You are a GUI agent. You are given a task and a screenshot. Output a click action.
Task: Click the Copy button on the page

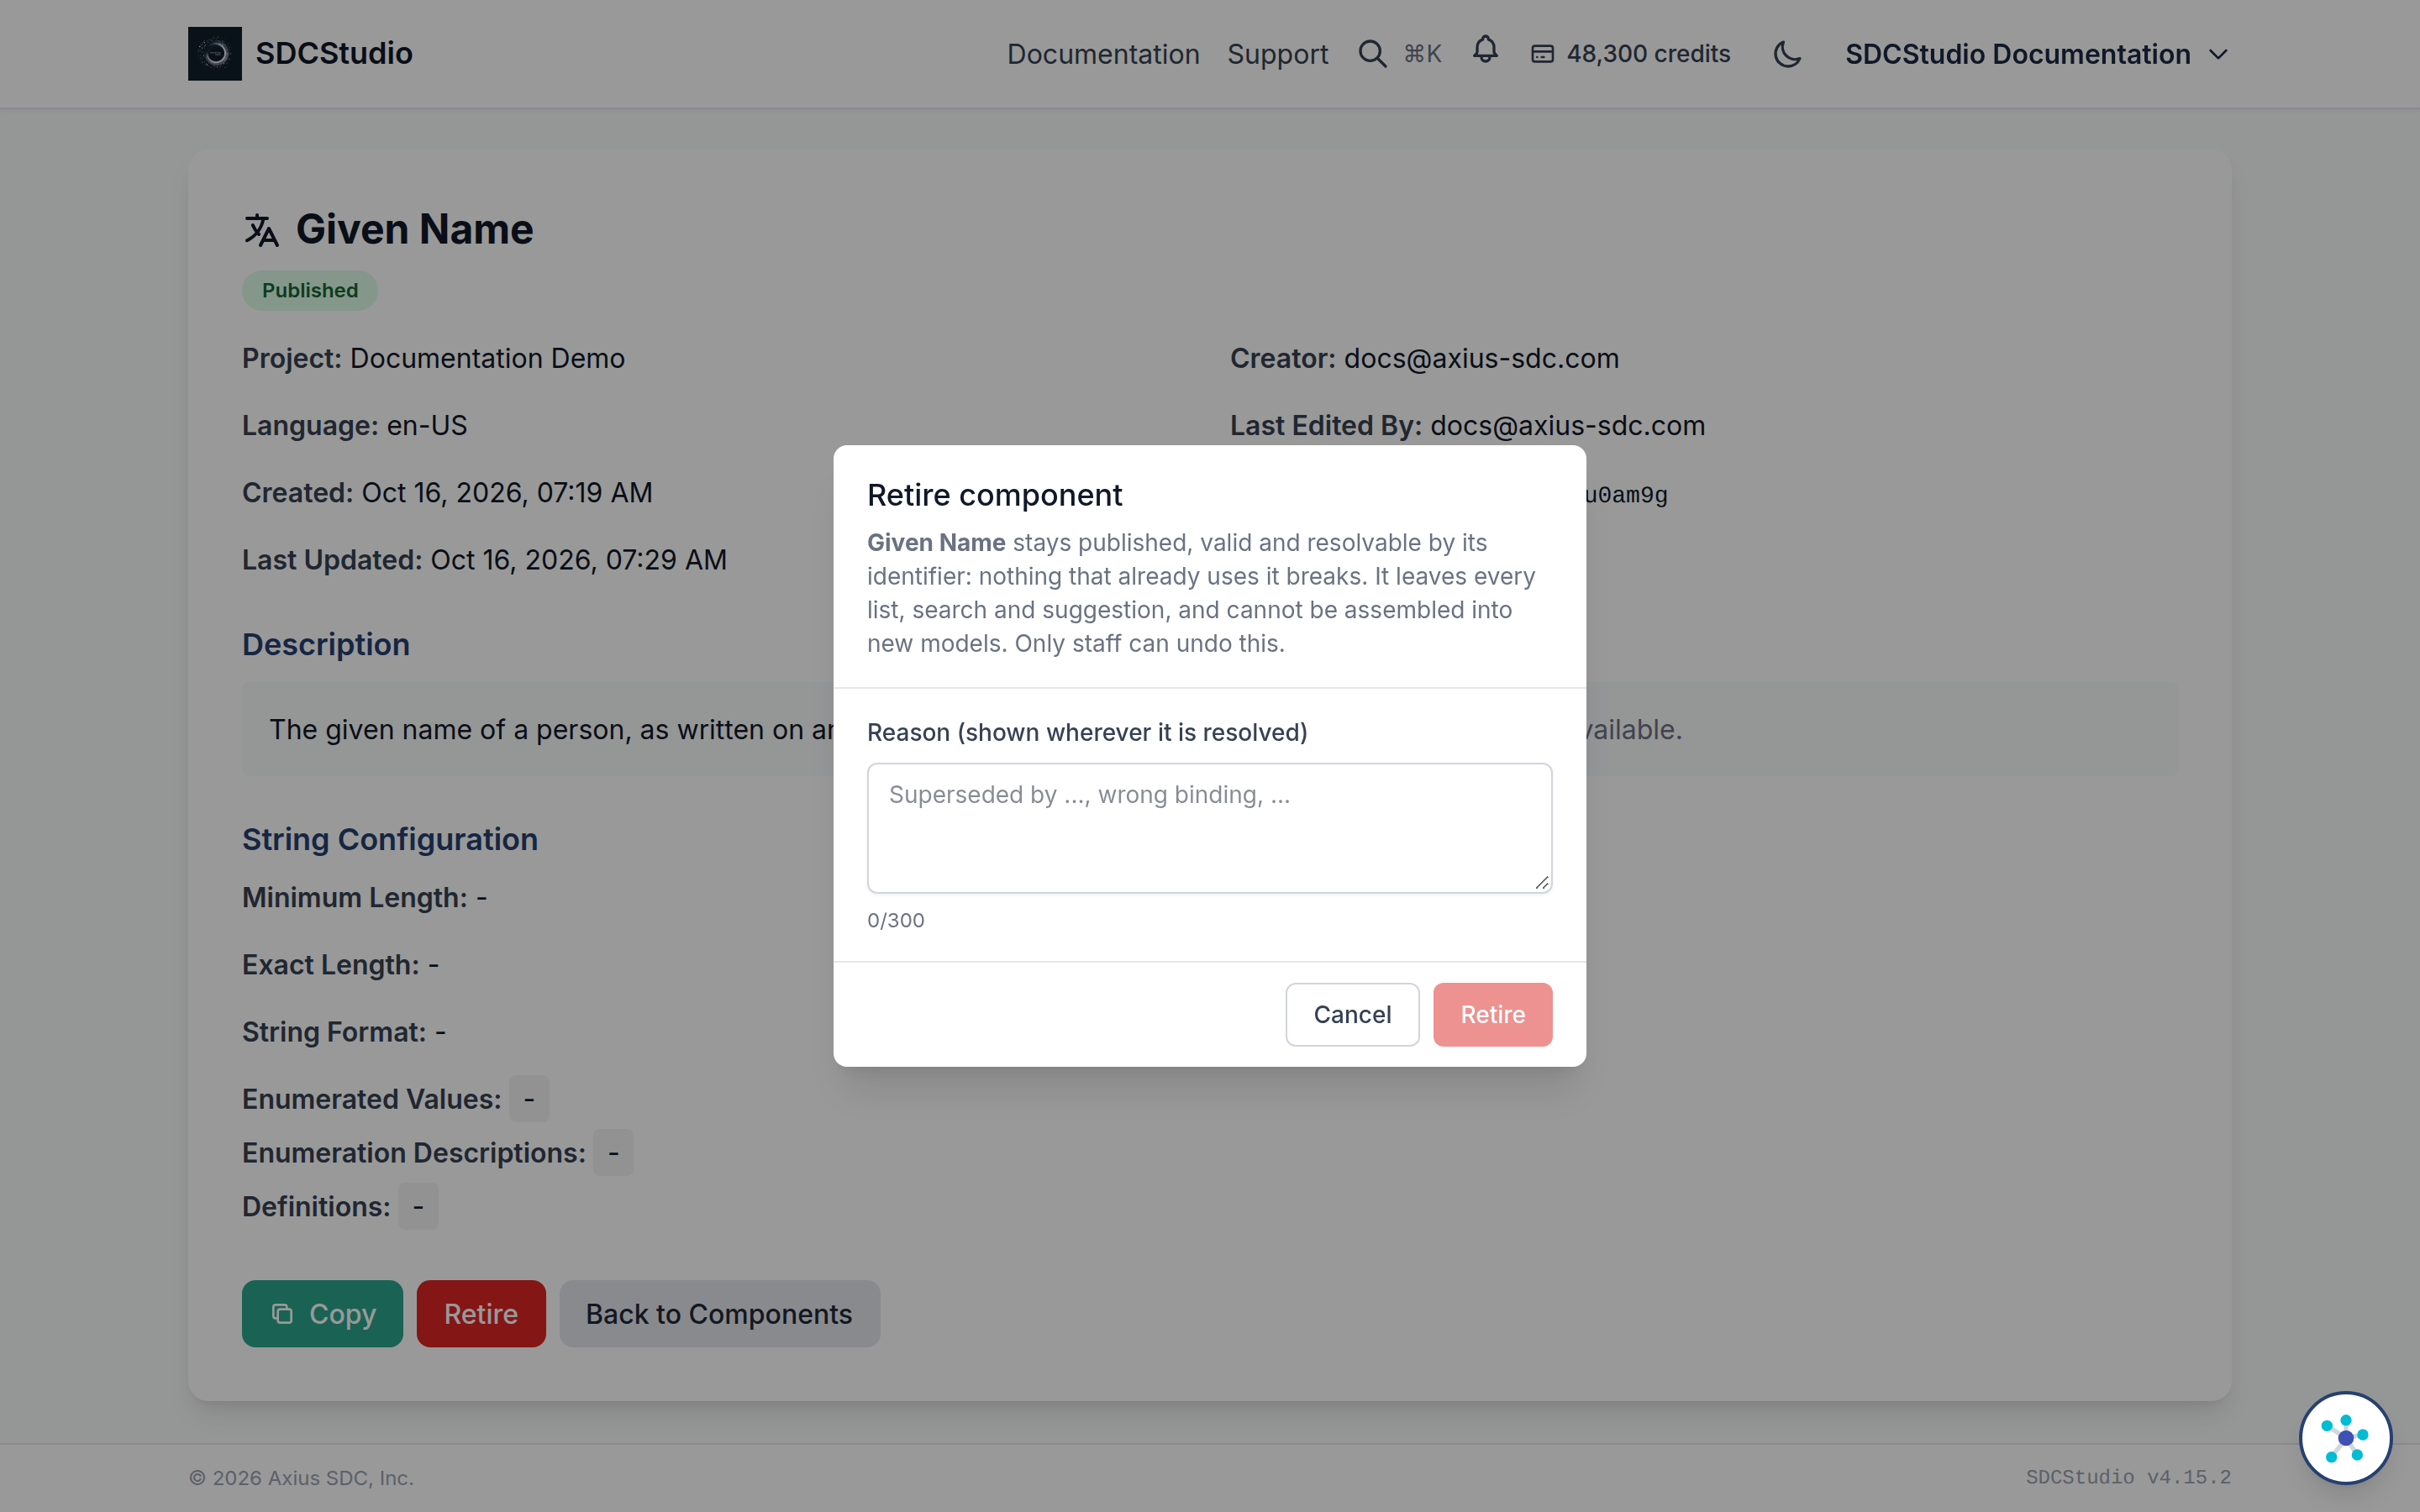(x=322, y=1313)
